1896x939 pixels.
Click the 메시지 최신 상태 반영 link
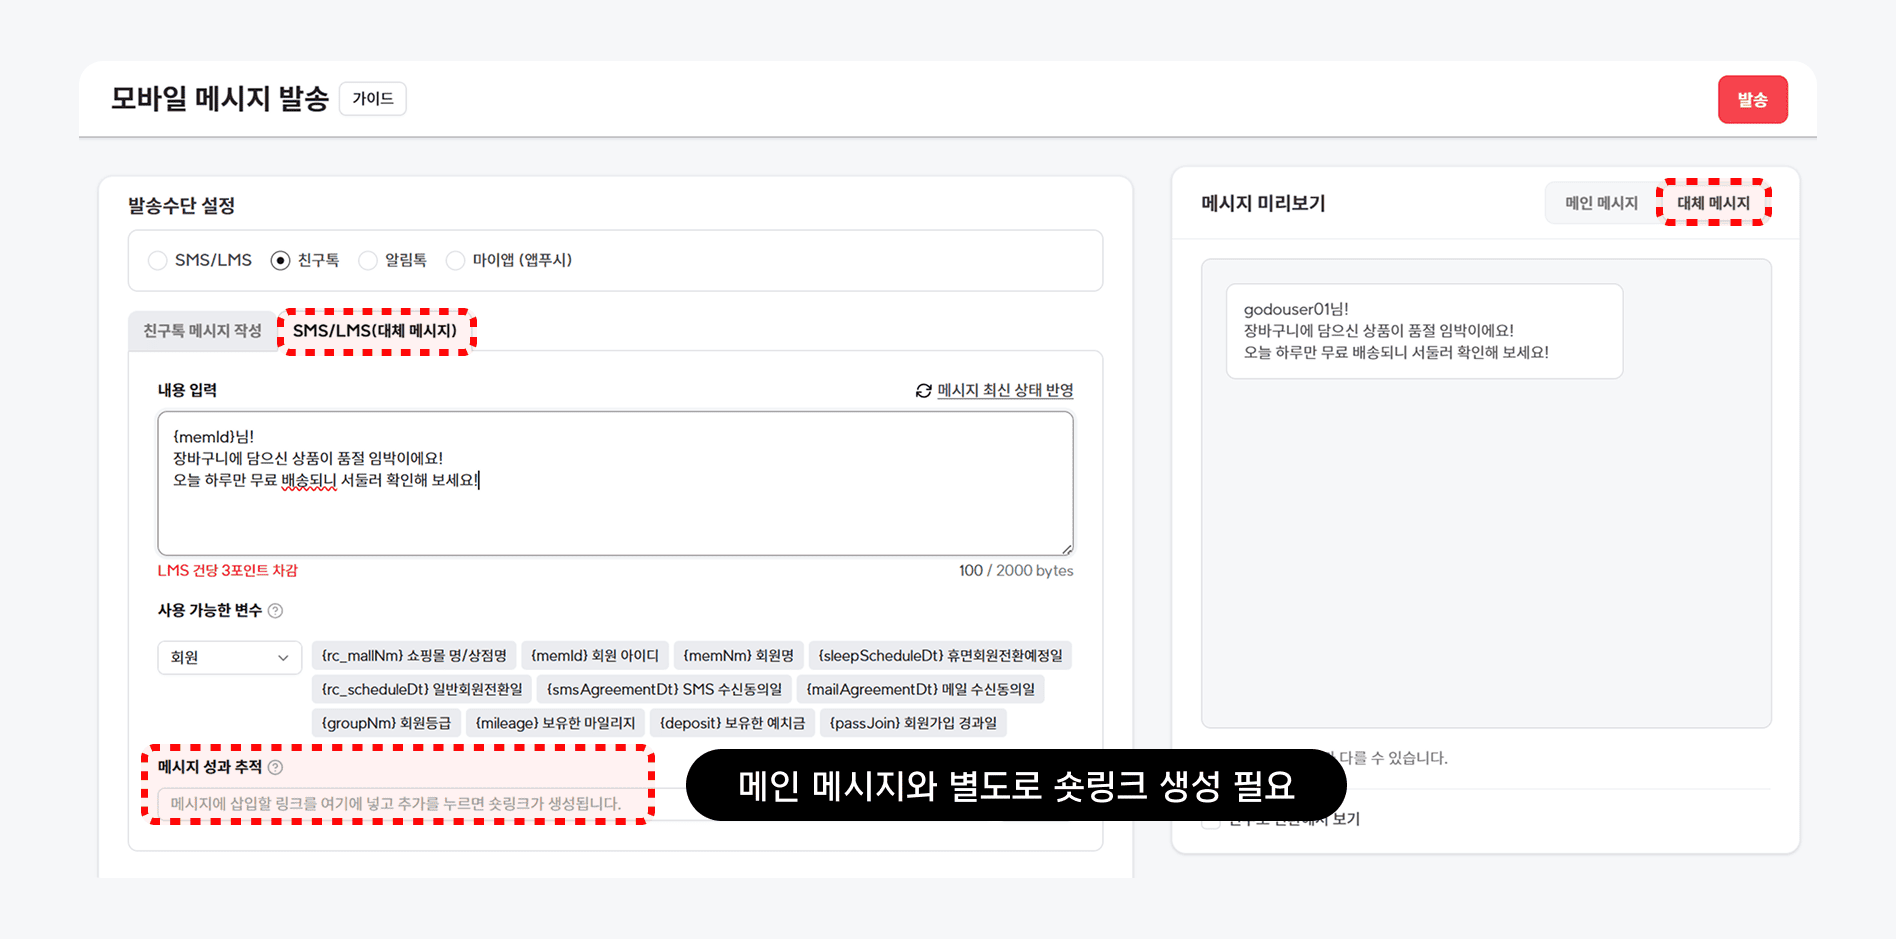tap(1005, 391)
